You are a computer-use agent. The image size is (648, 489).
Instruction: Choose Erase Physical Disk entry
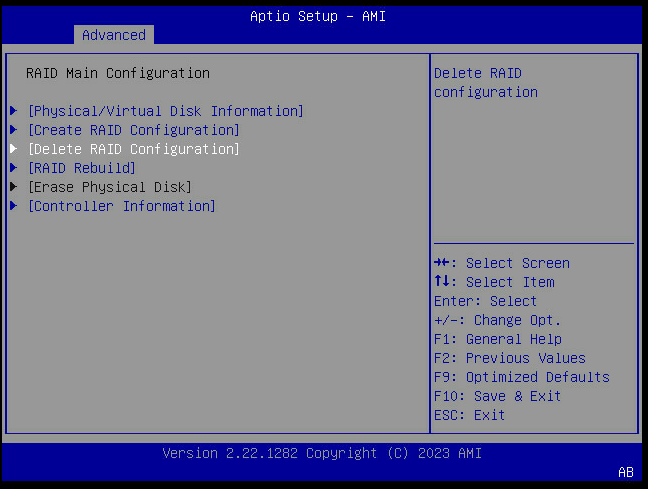pos(110,187)
